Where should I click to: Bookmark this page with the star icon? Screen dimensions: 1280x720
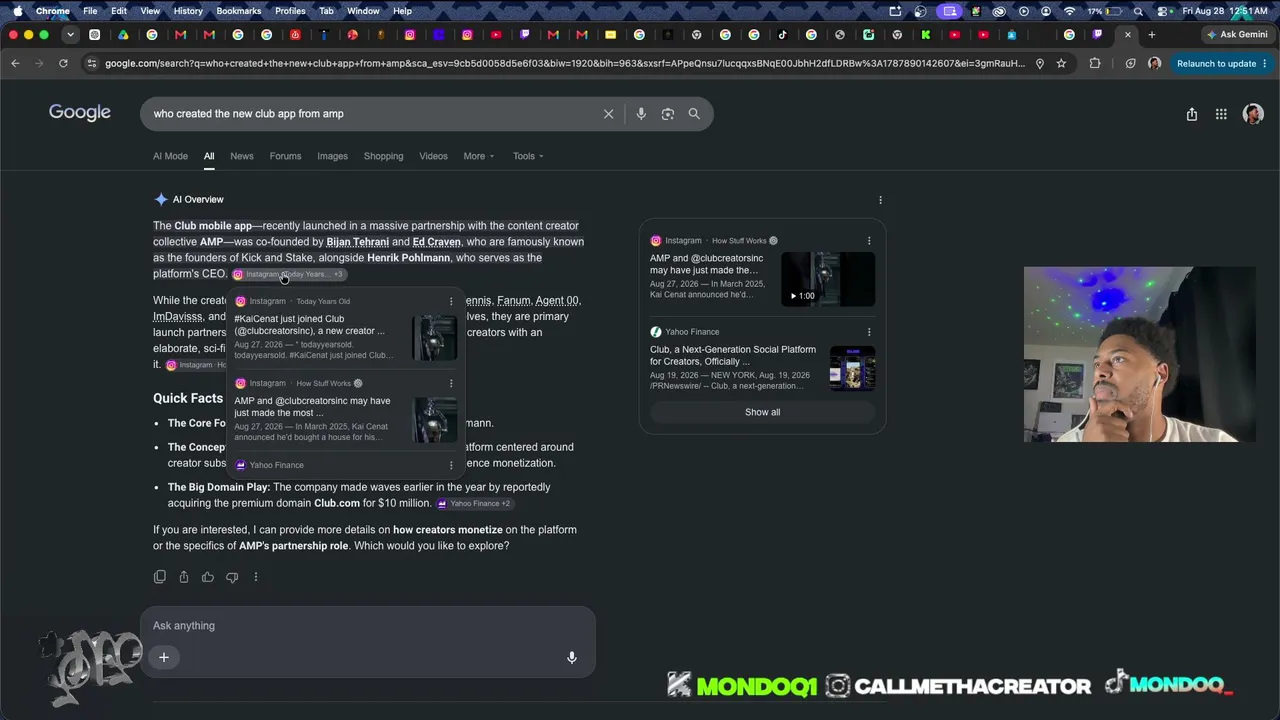coord(1061,63)
